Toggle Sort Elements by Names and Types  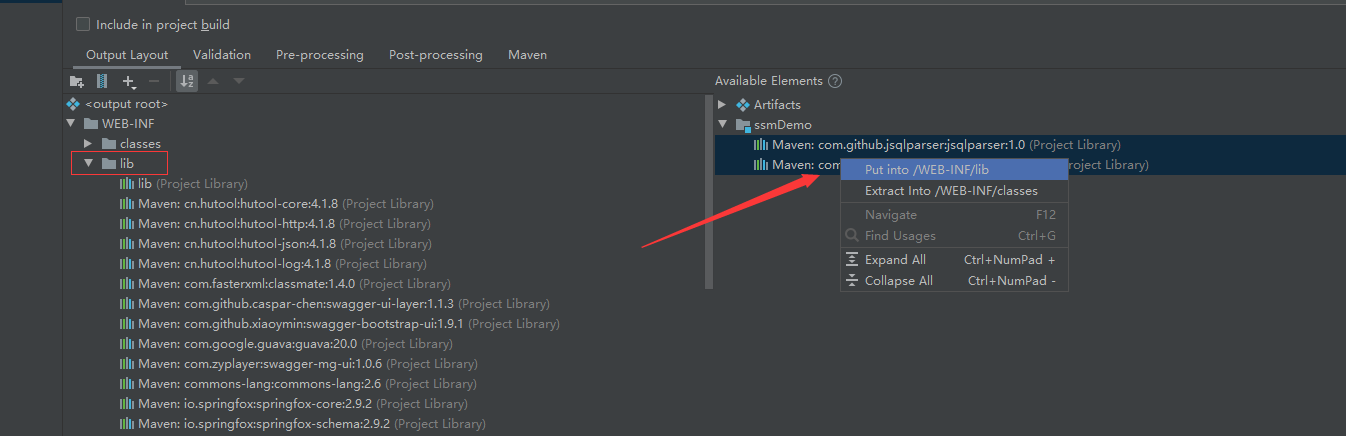(187, 81)
